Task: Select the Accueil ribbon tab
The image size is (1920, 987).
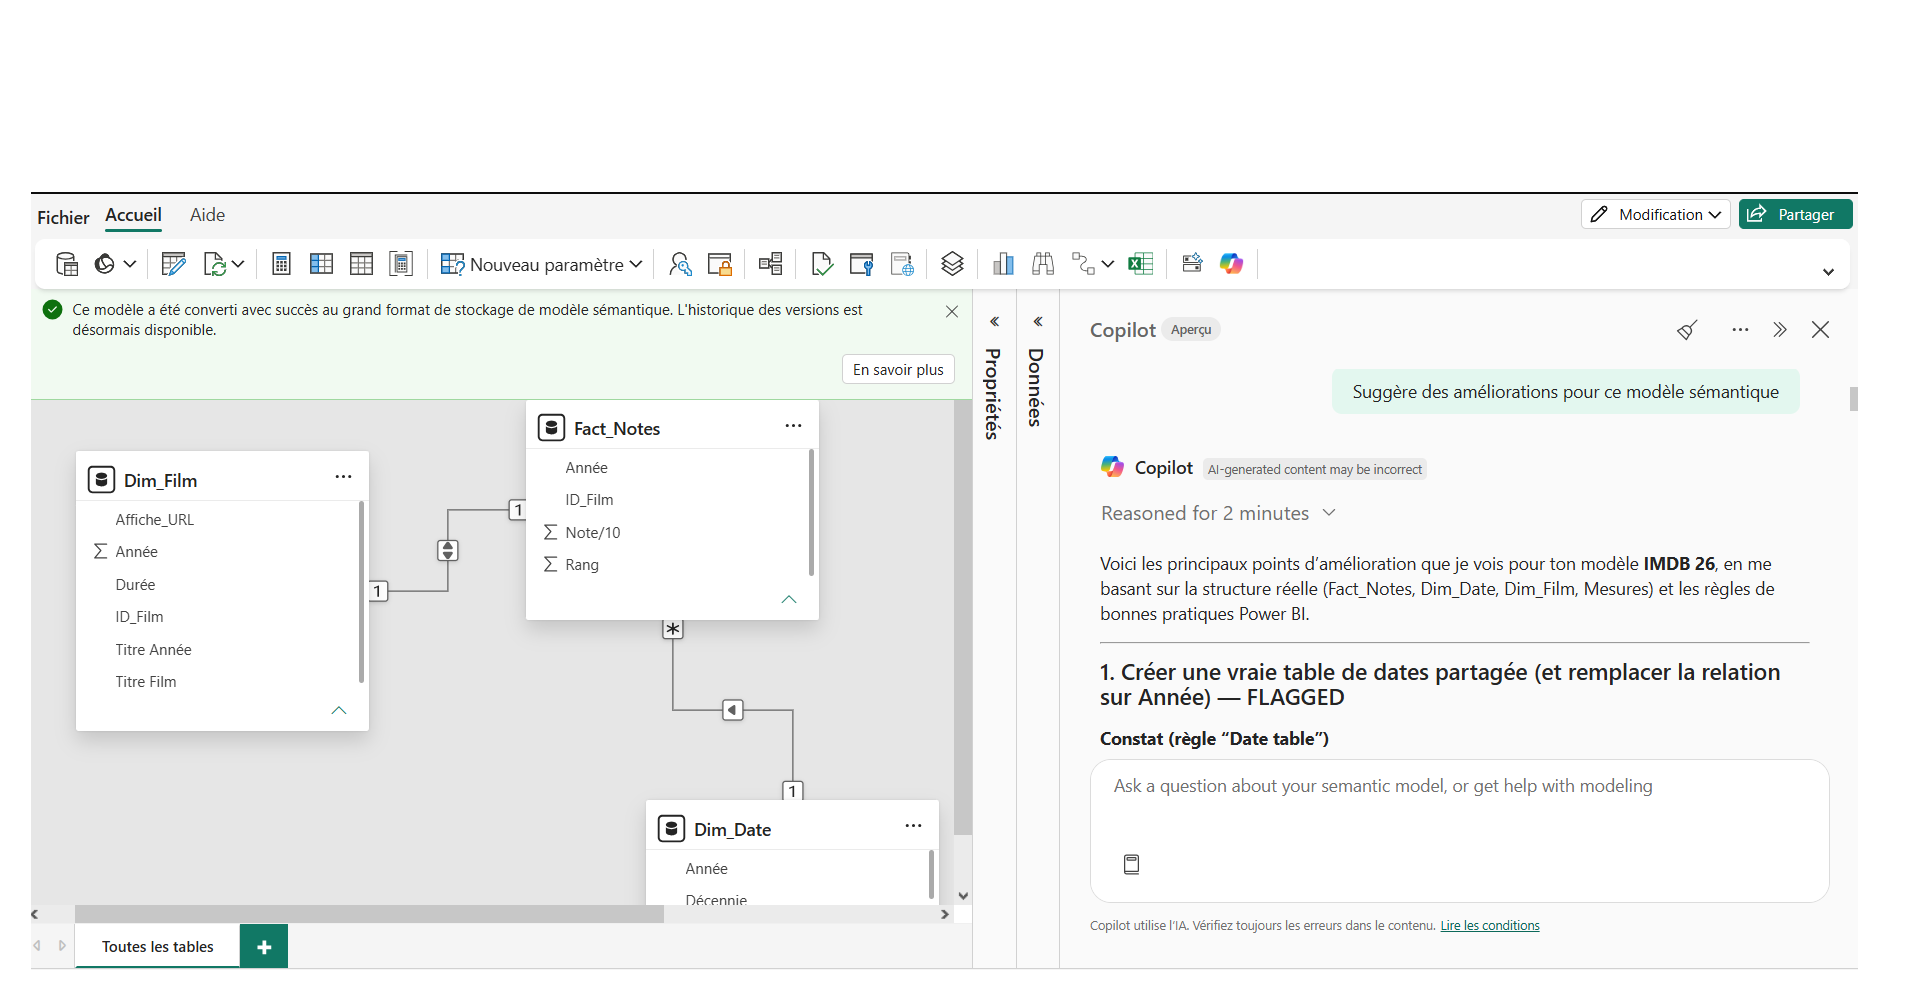Action: coord(133,215)
